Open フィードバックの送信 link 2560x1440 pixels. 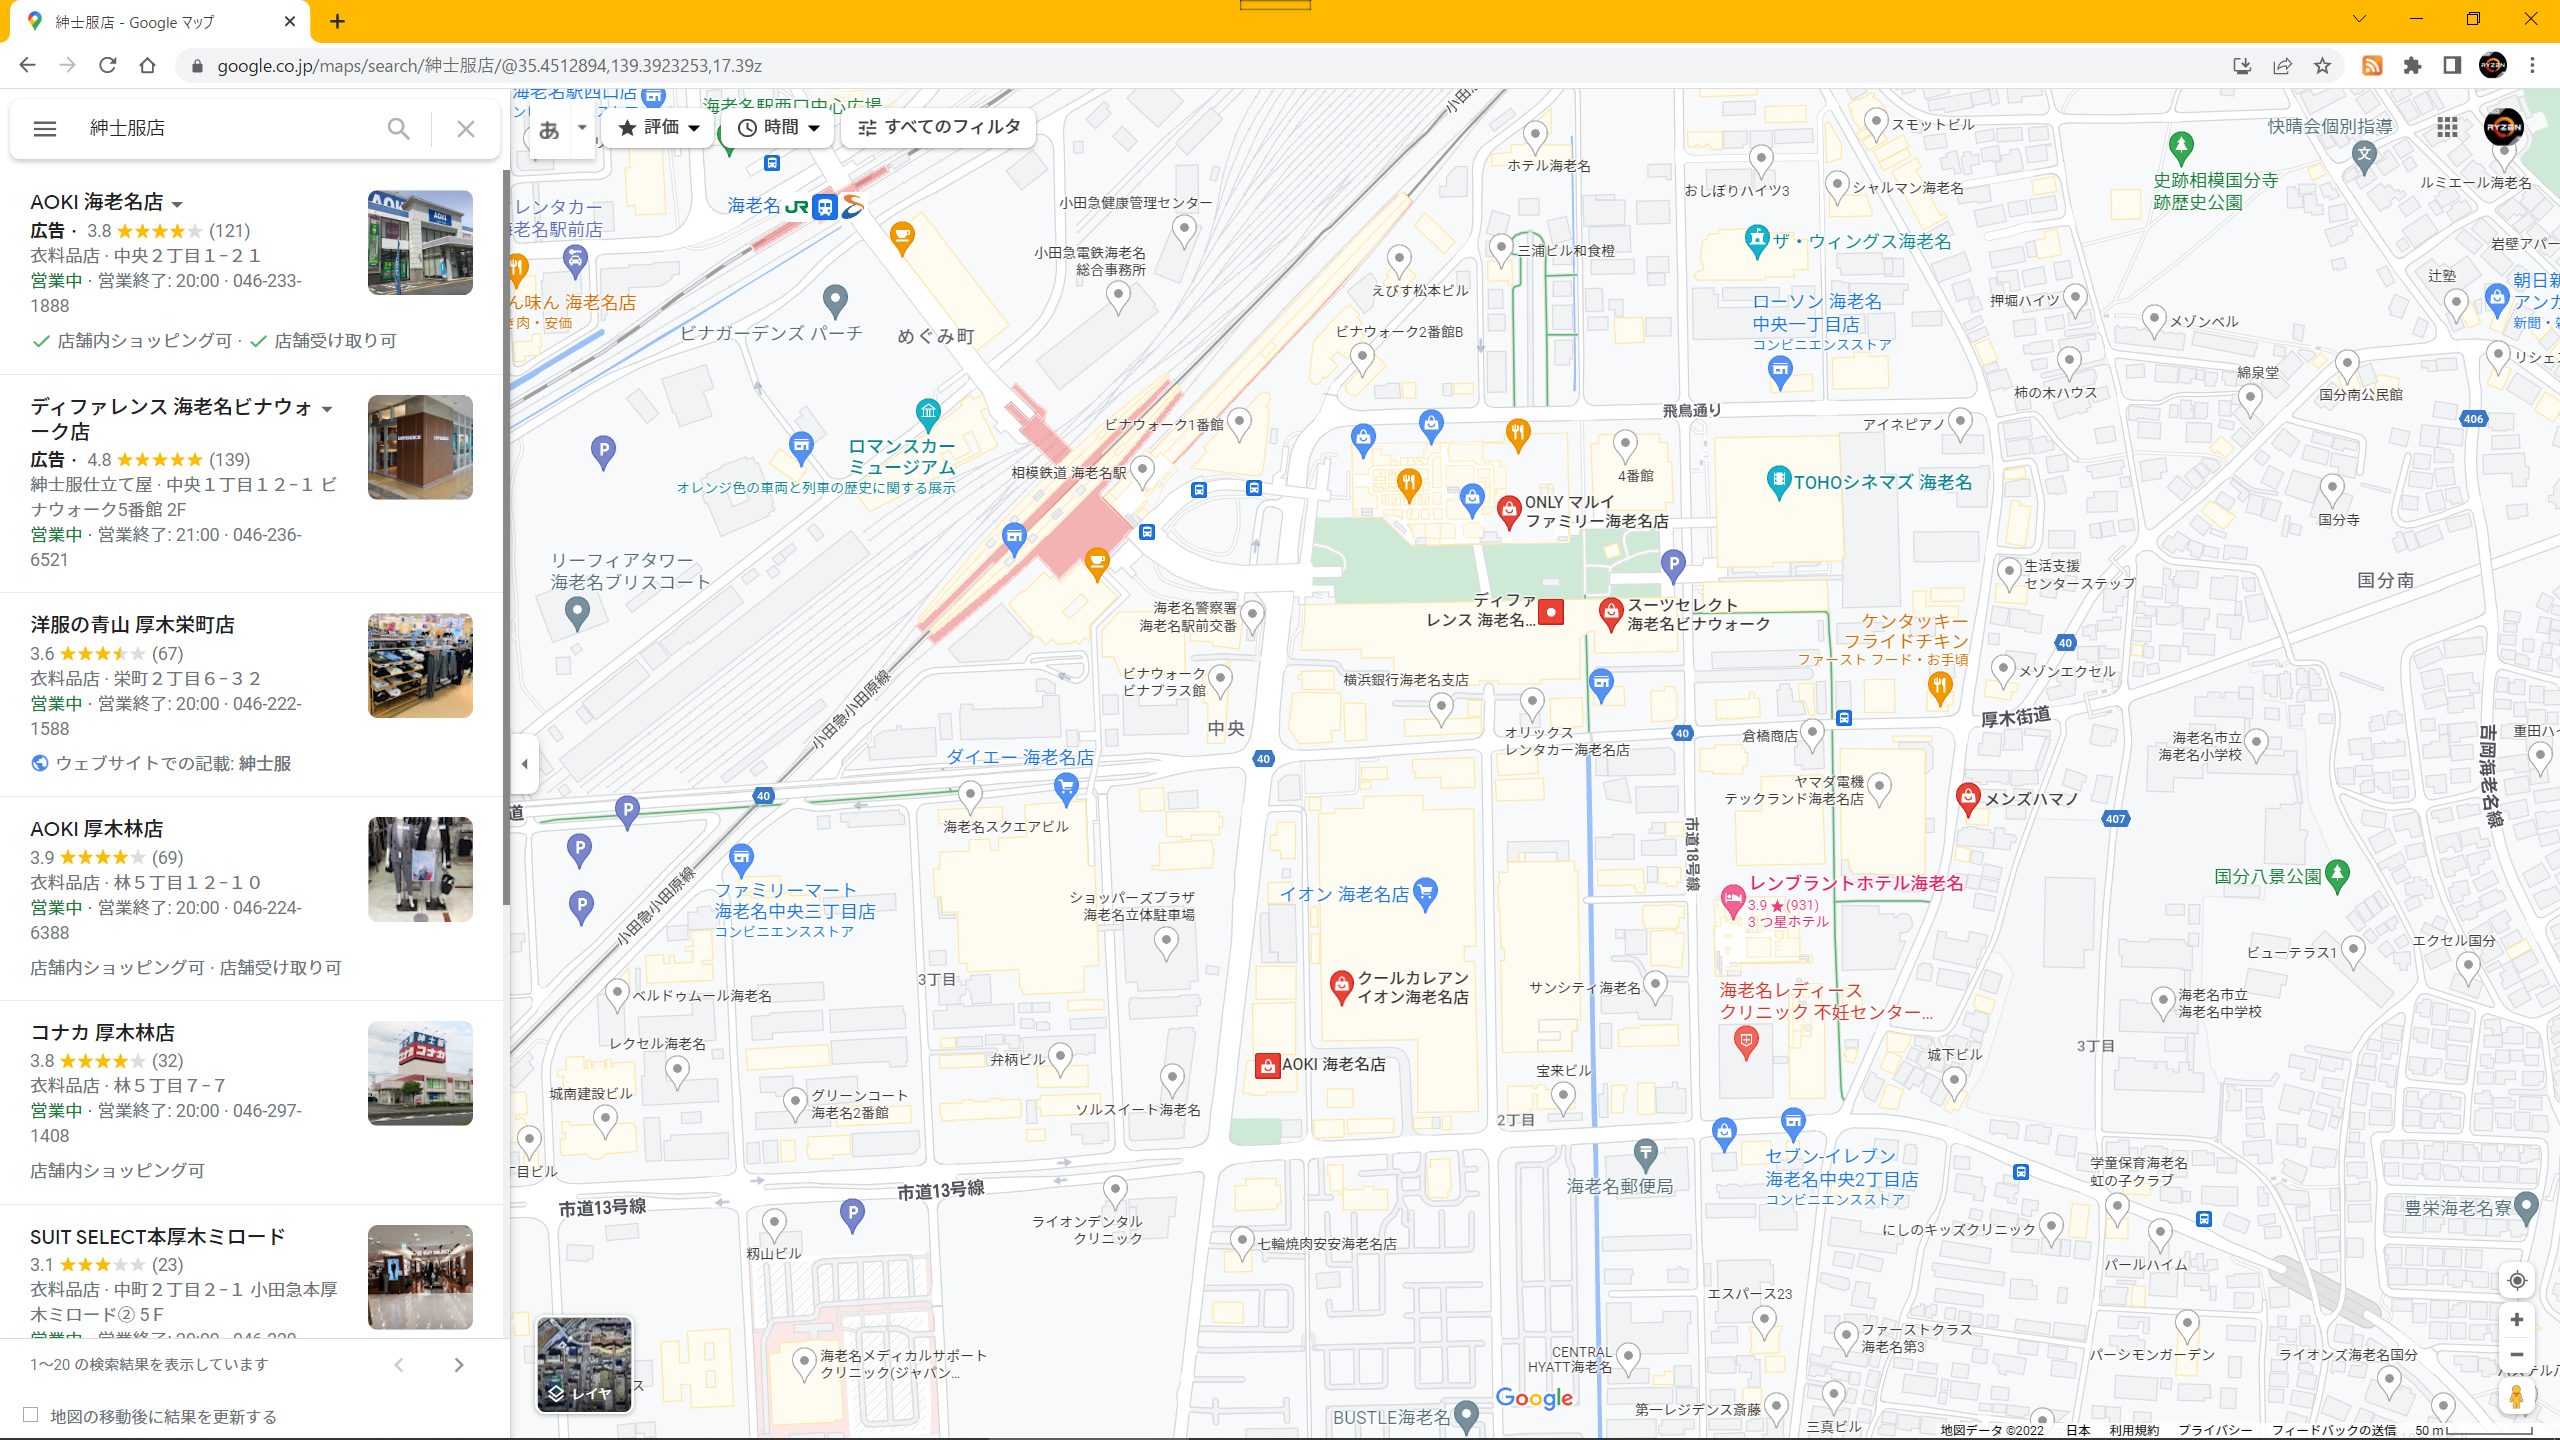click(2333, 1430)
